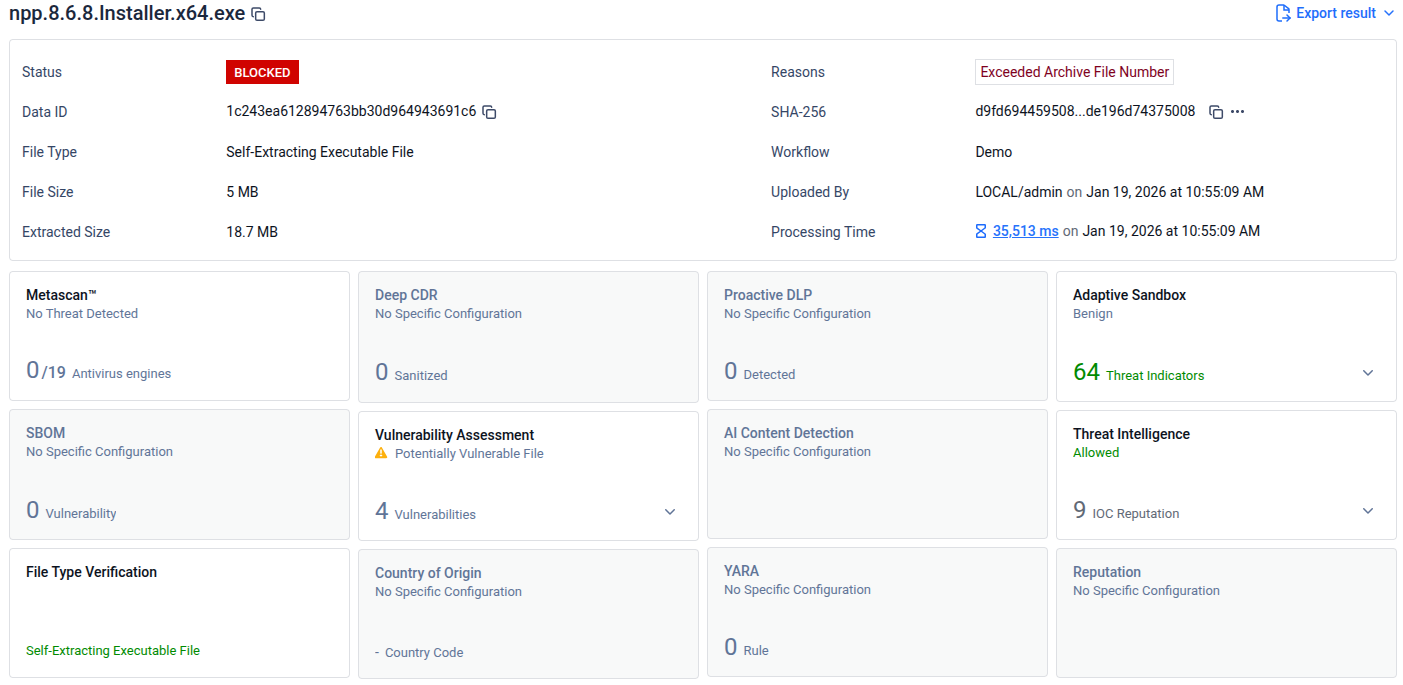
Task: Click the hourglass processing time icon
Action: click(981, 231)
